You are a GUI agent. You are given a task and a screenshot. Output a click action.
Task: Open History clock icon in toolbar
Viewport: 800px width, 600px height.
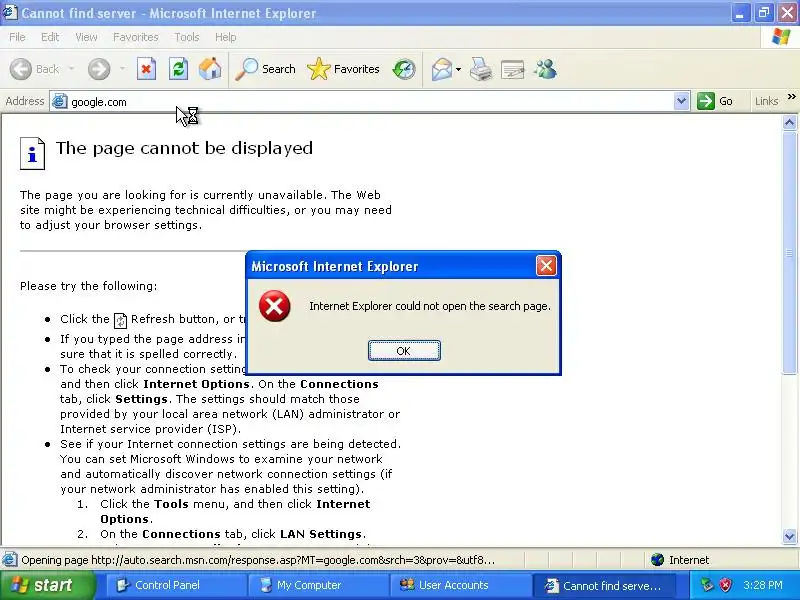point(404,69)
